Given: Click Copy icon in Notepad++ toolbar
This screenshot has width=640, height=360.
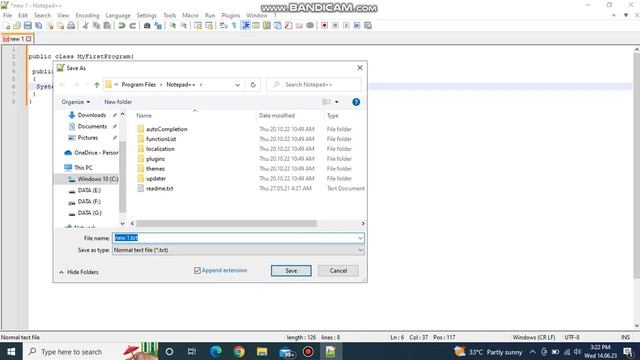Looking at the screenshot, I should pos(96,26).
